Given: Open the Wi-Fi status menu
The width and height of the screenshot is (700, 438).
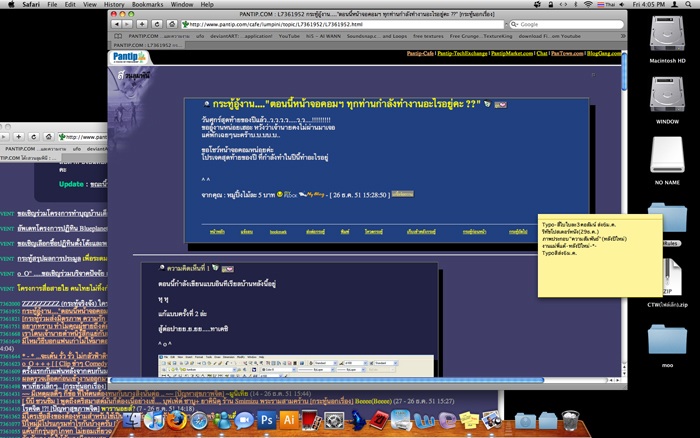Looking at the screenshot, I should coord(588,4).
